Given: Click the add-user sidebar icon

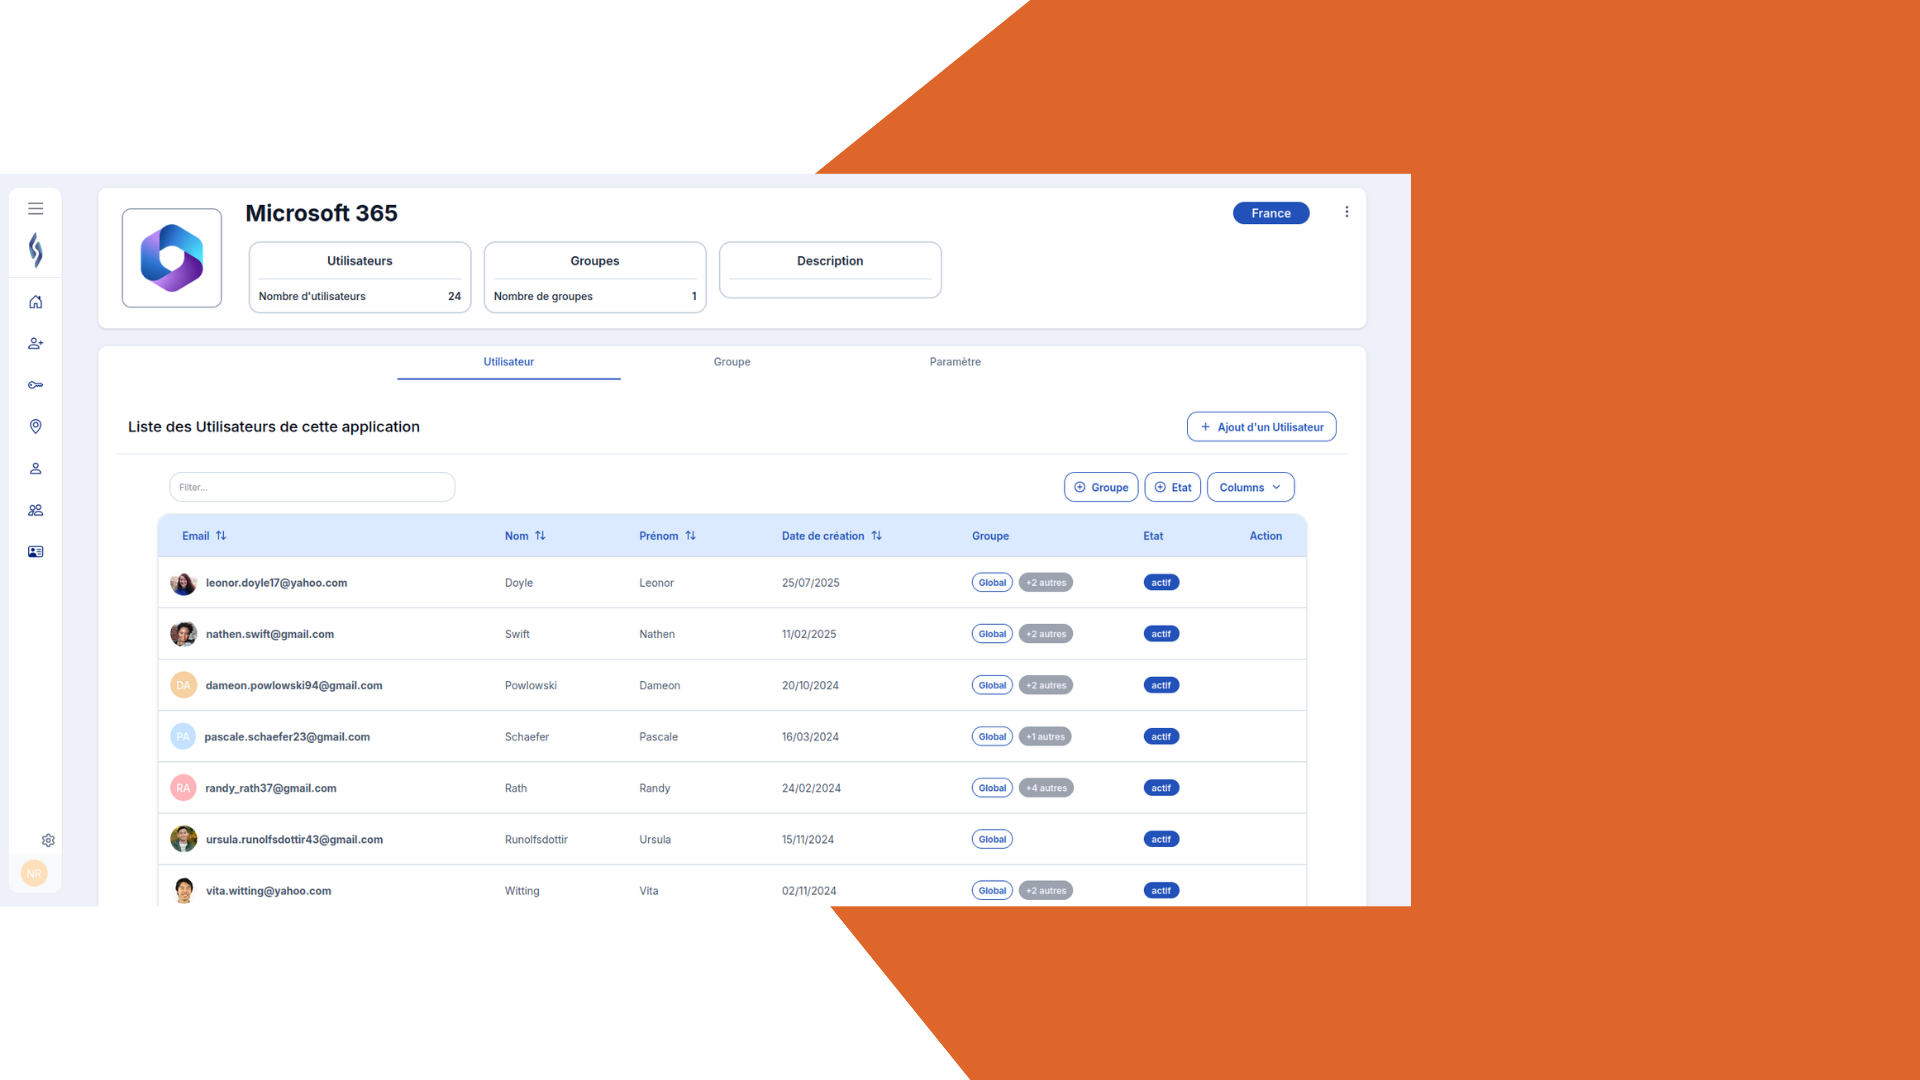Looking at the screenshot, I should tap(35, 343).
